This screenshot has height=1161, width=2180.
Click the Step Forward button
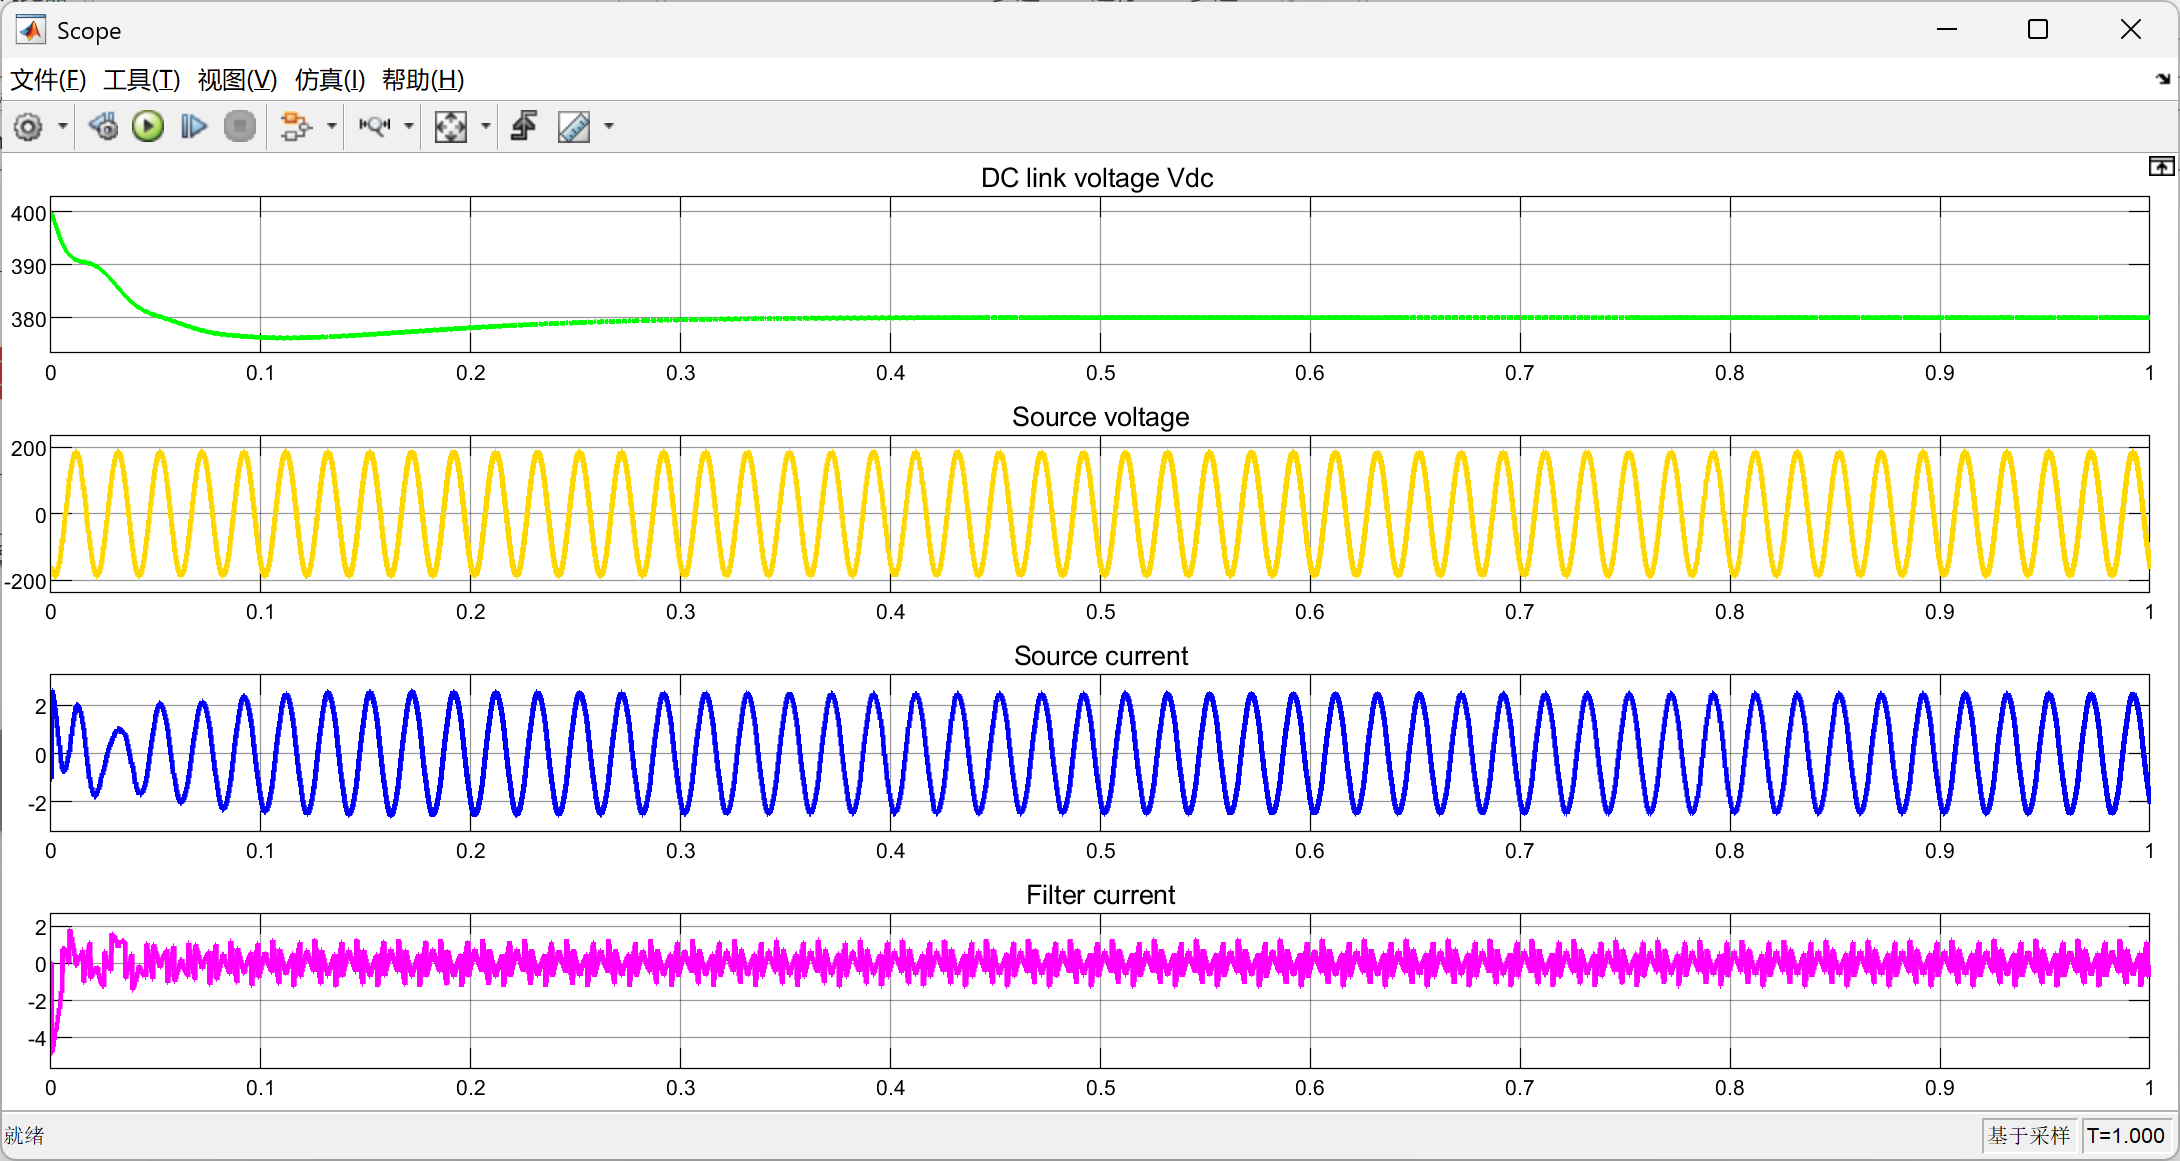[x=193, y=127]
